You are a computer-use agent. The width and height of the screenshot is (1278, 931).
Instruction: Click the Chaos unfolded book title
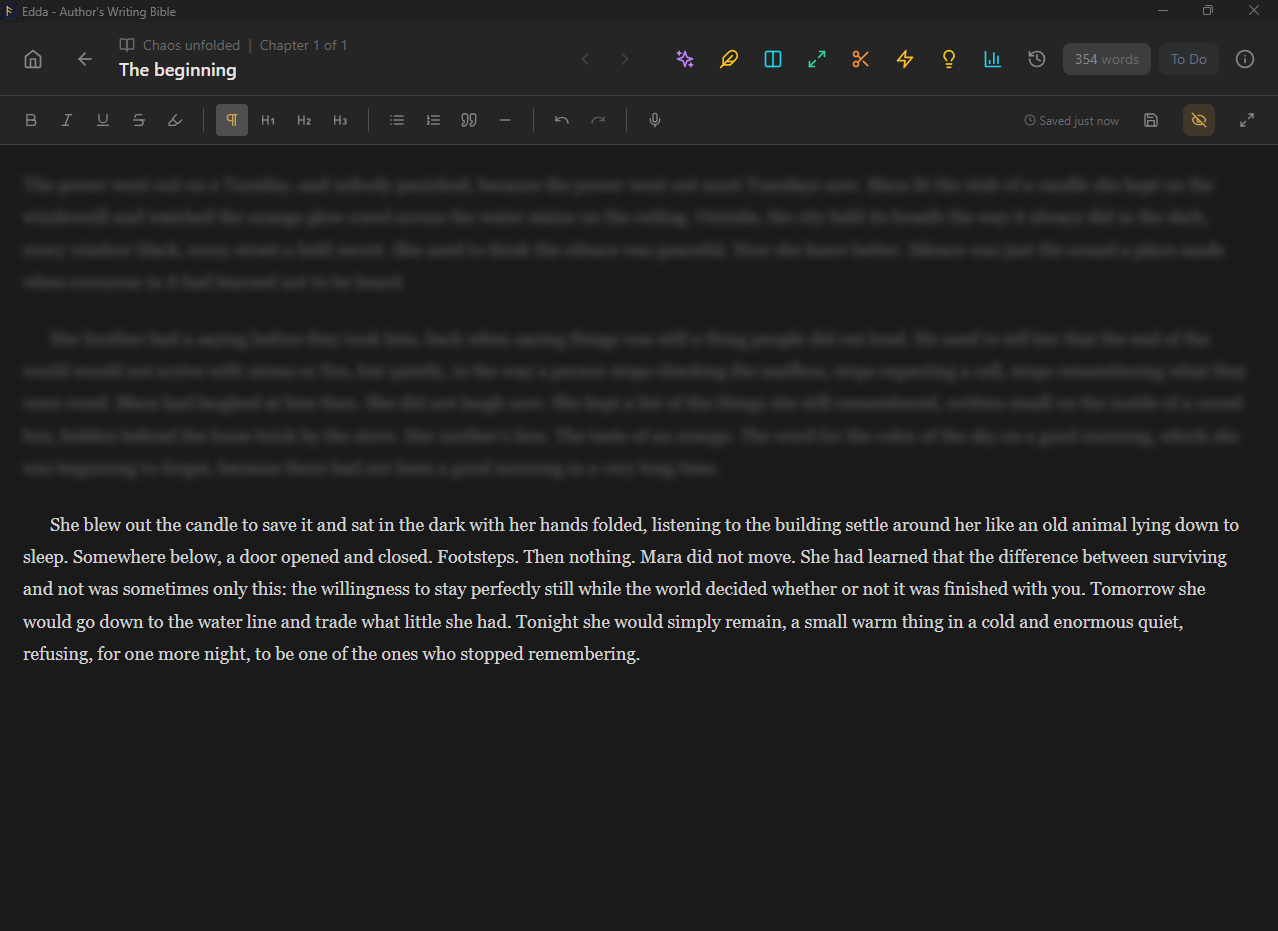coord(191,45)
